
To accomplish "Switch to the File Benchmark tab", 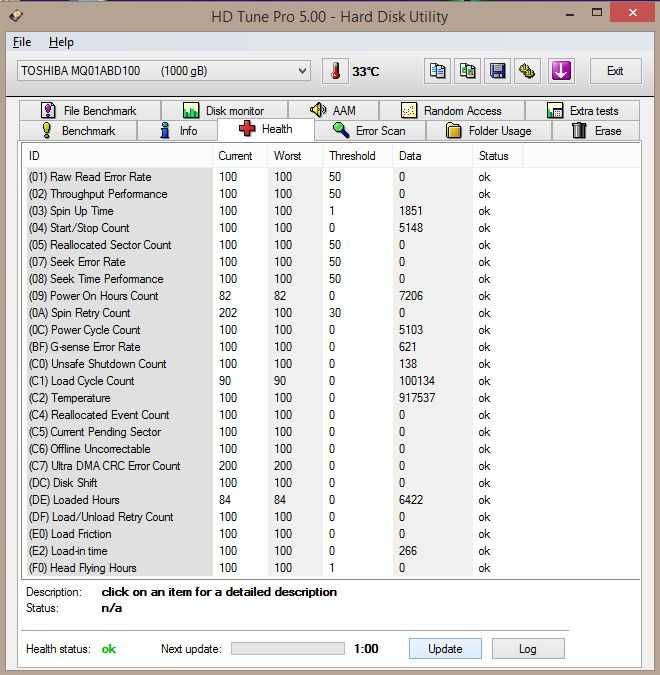I will (x=90, y=111).
